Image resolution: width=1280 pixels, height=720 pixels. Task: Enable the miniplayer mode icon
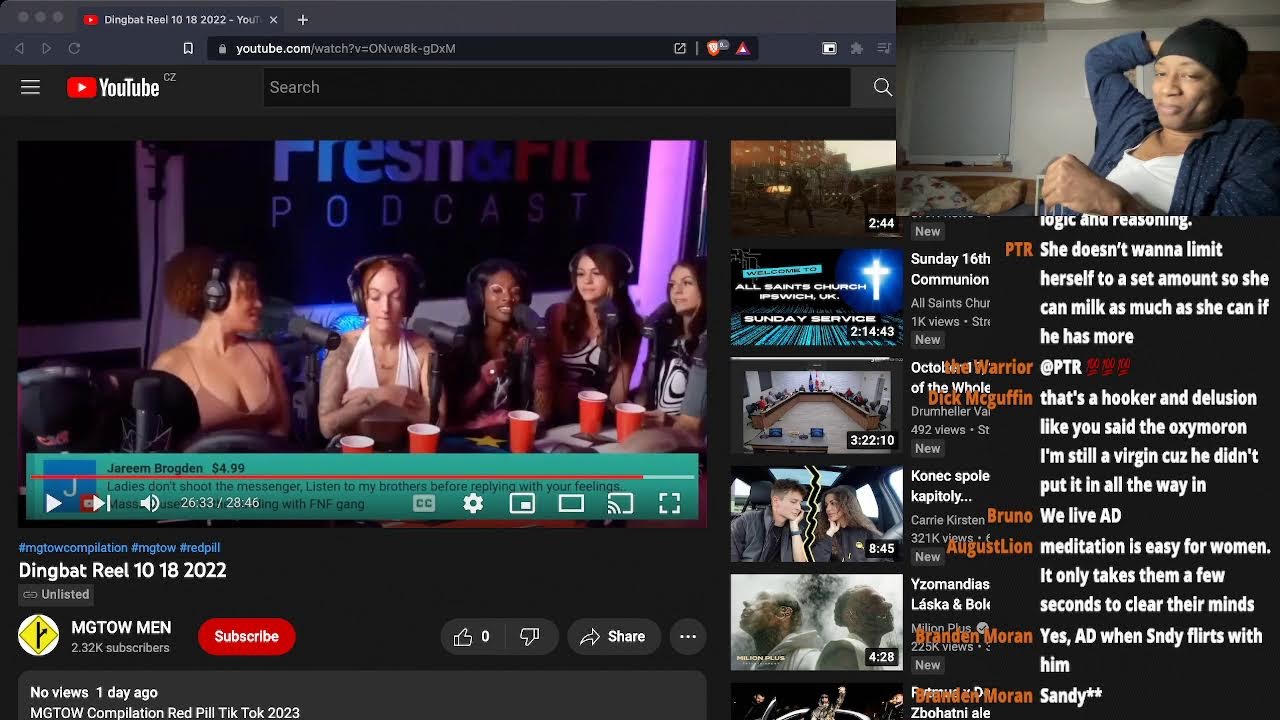pos(522,504)
